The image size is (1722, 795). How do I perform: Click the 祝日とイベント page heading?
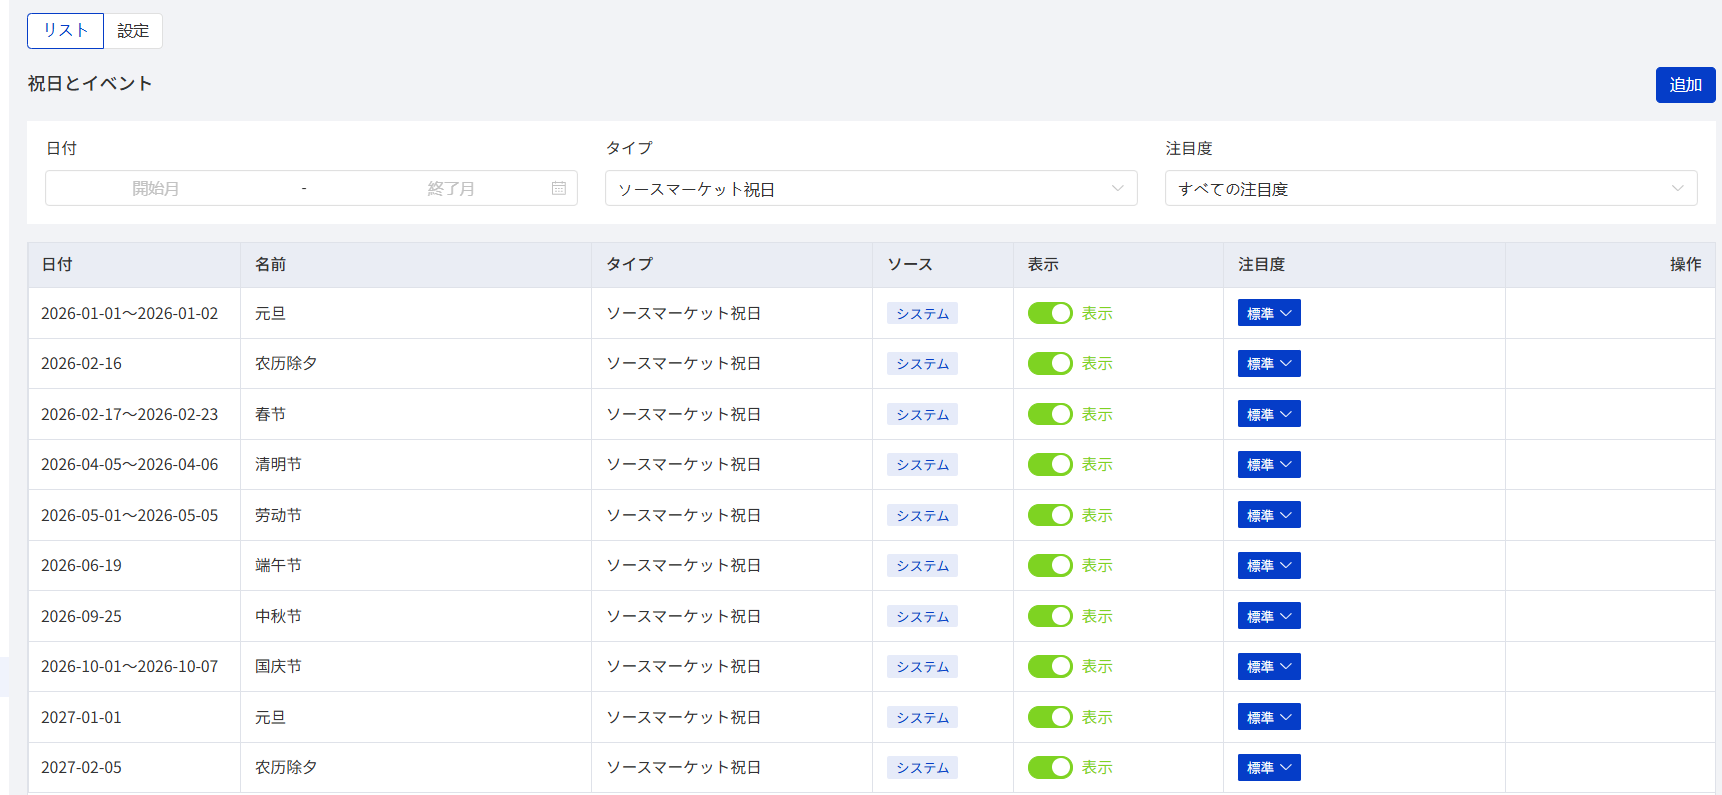point(90,84)
